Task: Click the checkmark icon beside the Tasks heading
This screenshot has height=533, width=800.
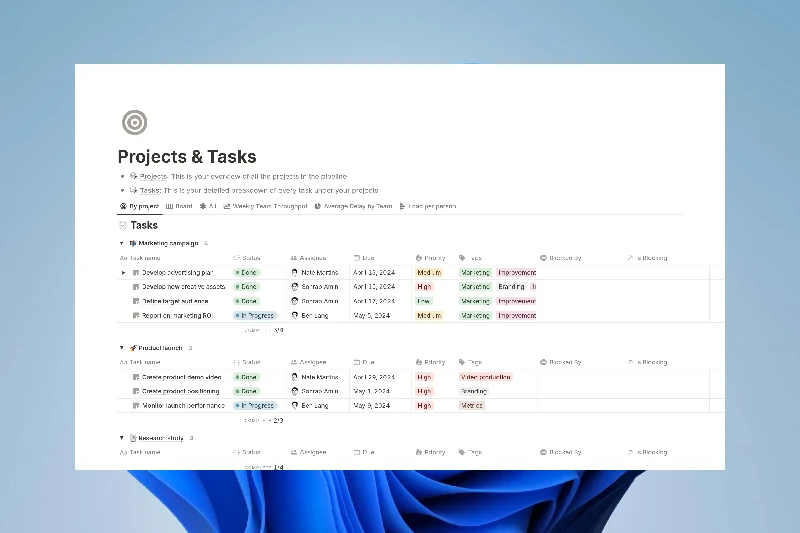Action: [123, 226]
